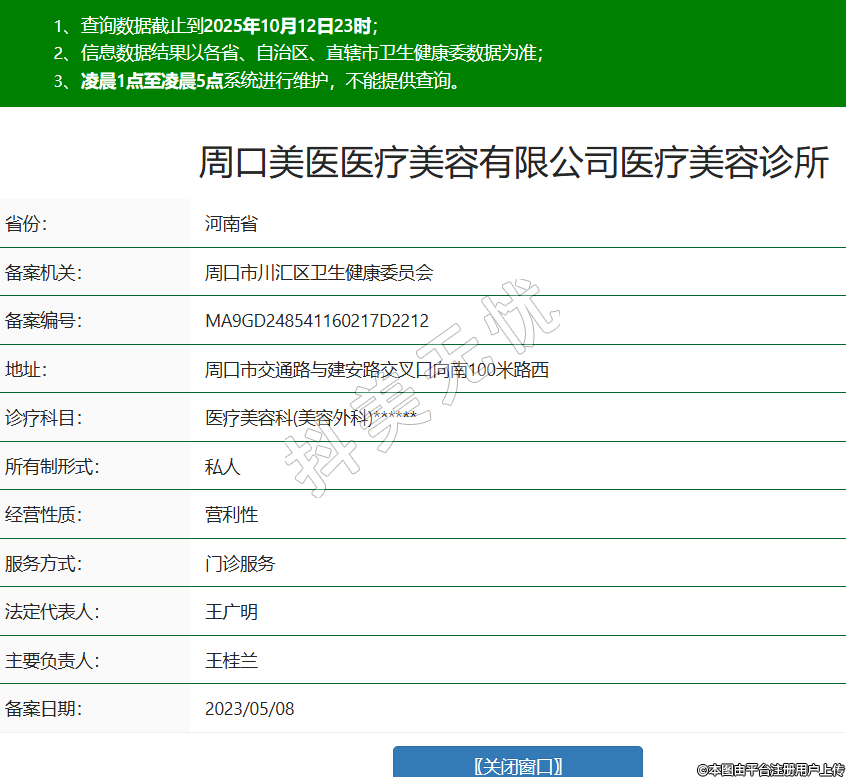Click the 省份 row label
The width and height of the screenshot is (846, 777).
[x=26, y=224]
